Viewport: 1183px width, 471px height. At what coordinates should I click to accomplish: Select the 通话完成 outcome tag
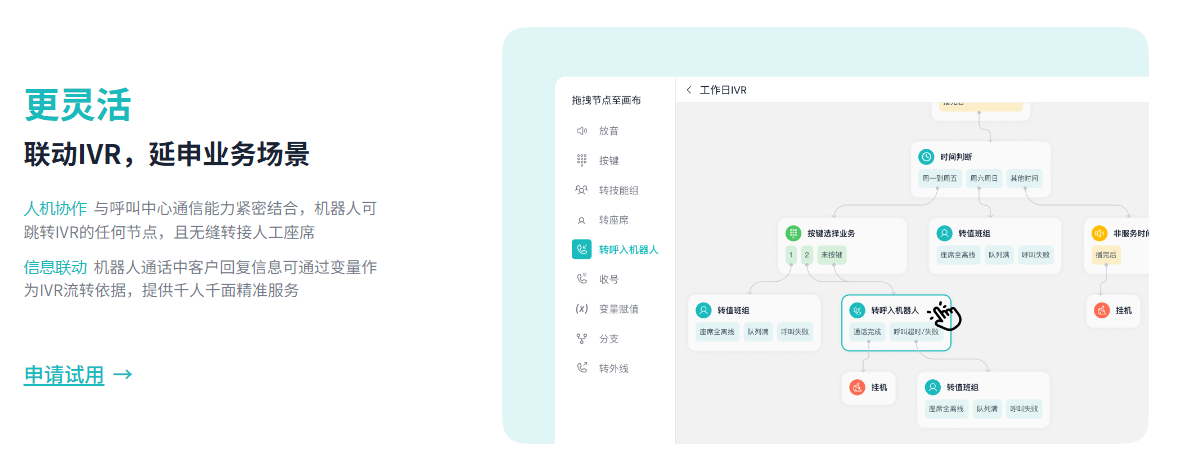(x=866, y=333)
